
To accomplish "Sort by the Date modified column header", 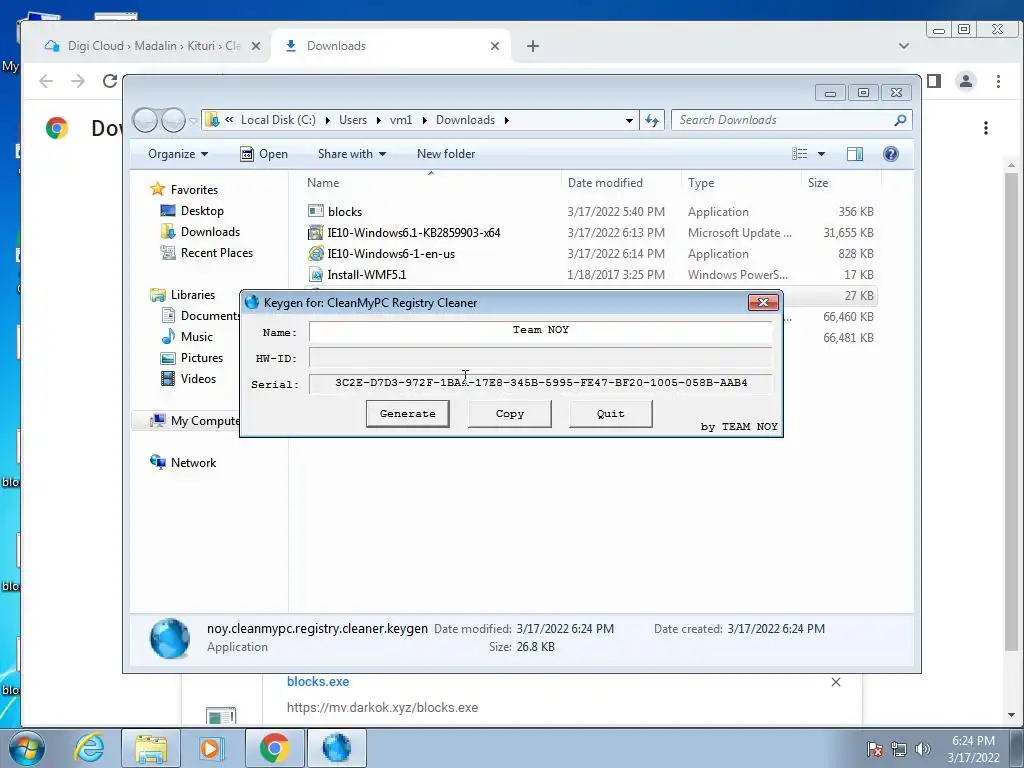I will 605,183.
